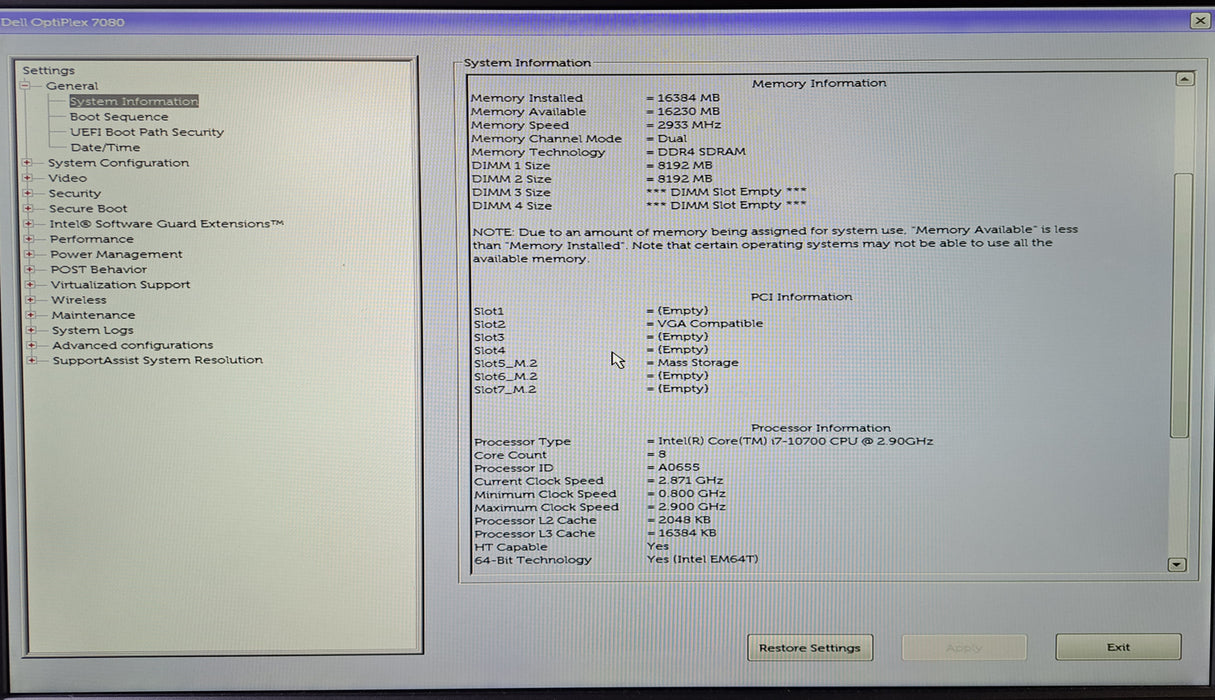Select the Power Management label
1215x700 pixels.
(116, 254)
